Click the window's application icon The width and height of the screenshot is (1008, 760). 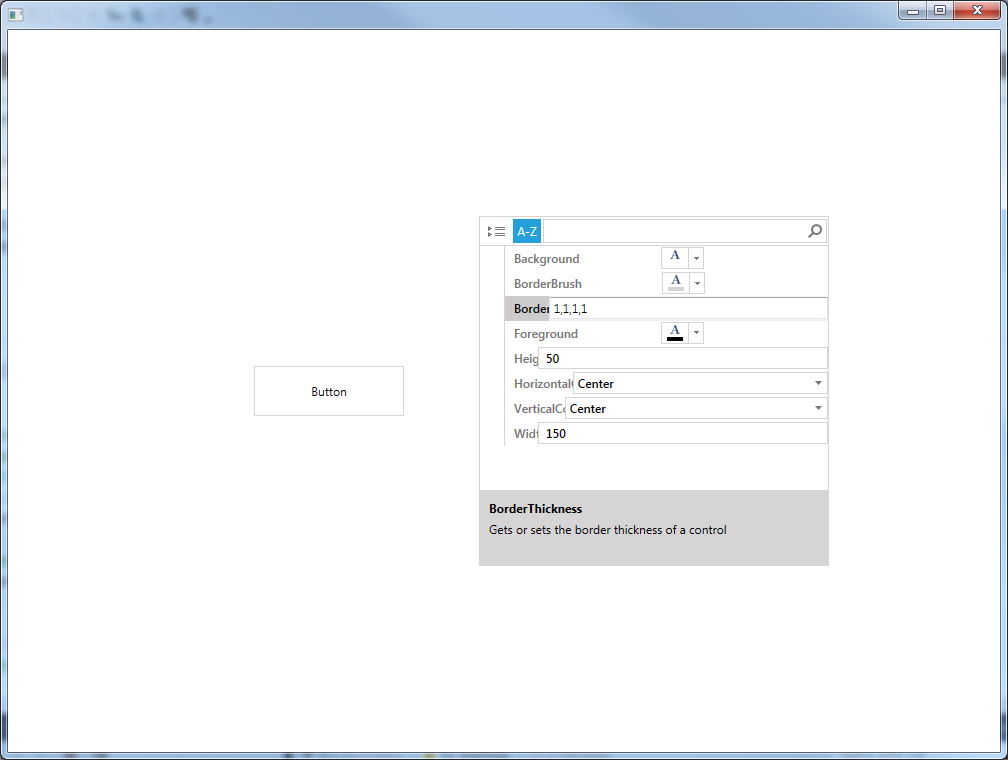(15, 14)
